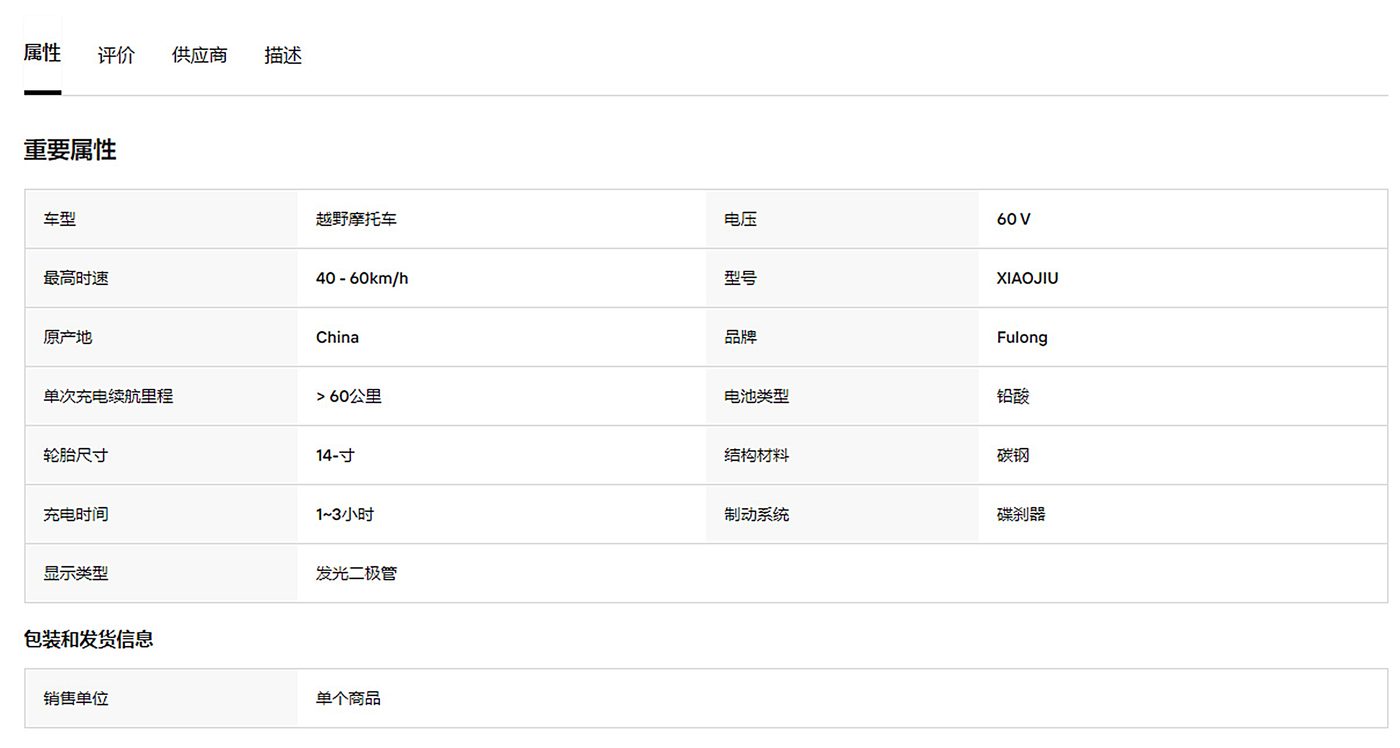
Task: Click the 包装和发货信息 heading
Action: [x=89, y=639]
